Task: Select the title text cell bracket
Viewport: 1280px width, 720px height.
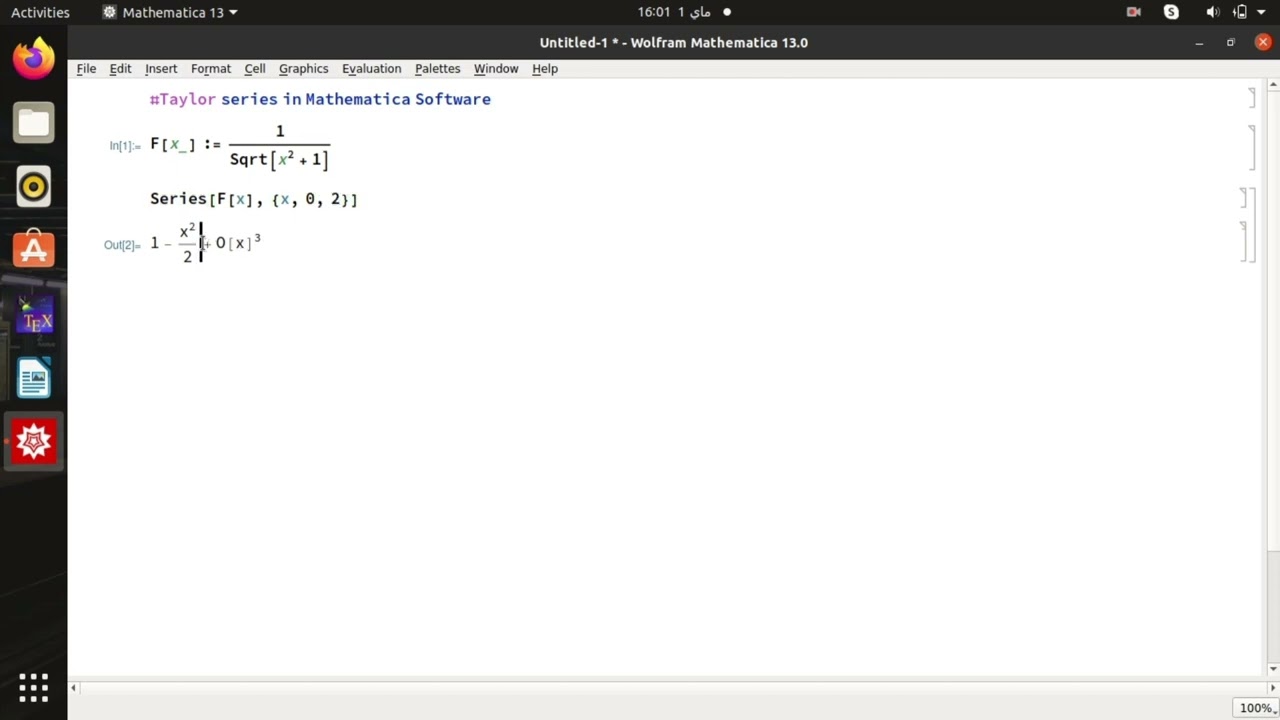Action: coord(1252,98)
